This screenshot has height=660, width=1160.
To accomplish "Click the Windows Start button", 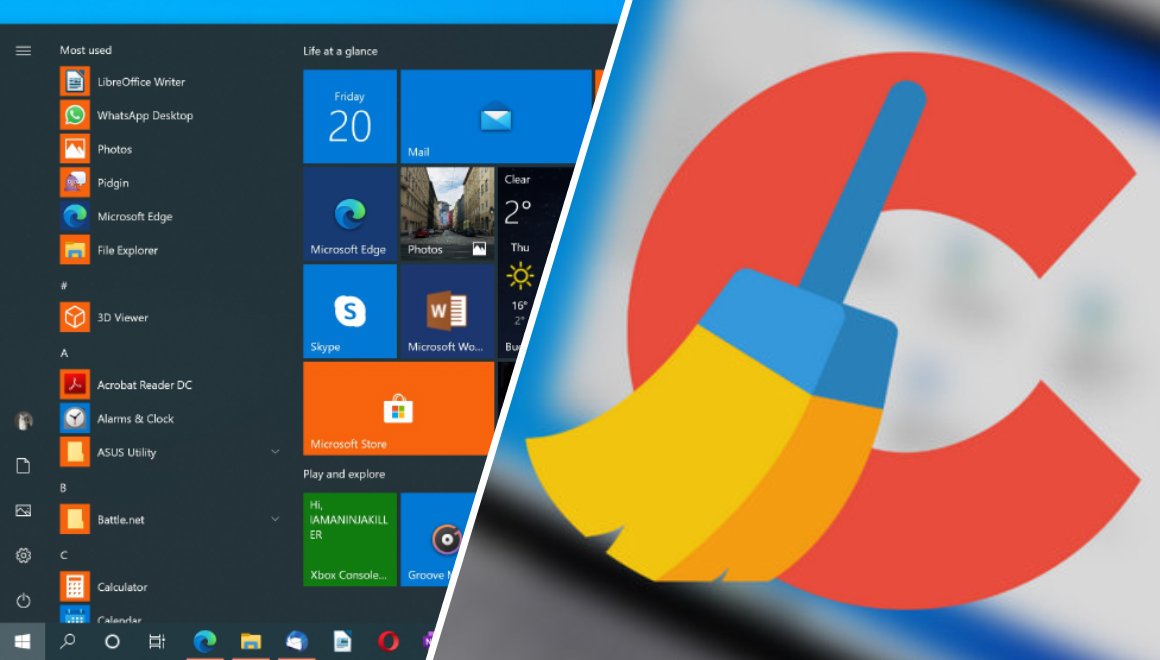I will pyautogui.click(x=22, y=642).
